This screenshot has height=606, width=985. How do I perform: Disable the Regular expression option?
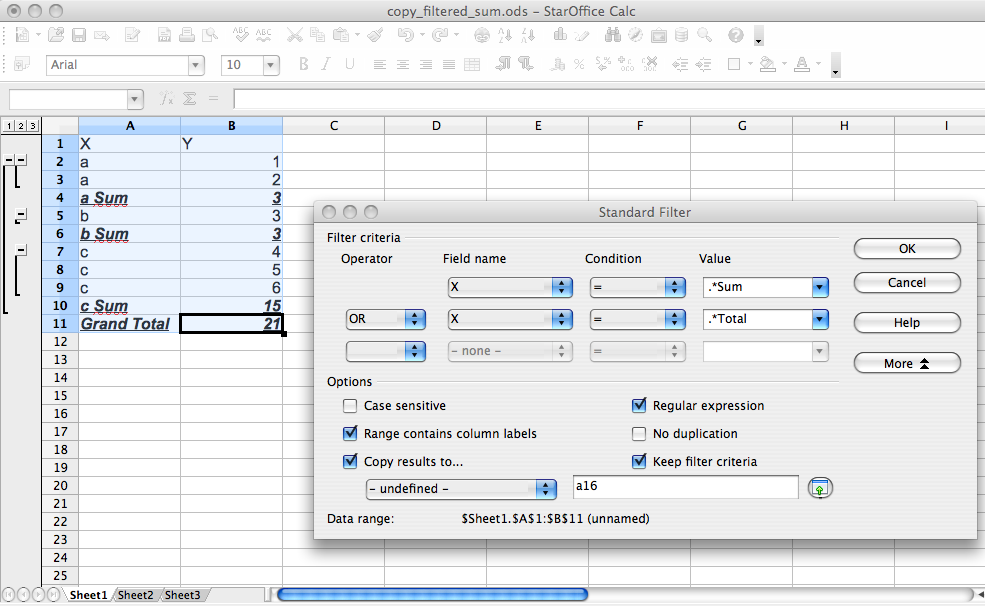click(x=638, y=405)
